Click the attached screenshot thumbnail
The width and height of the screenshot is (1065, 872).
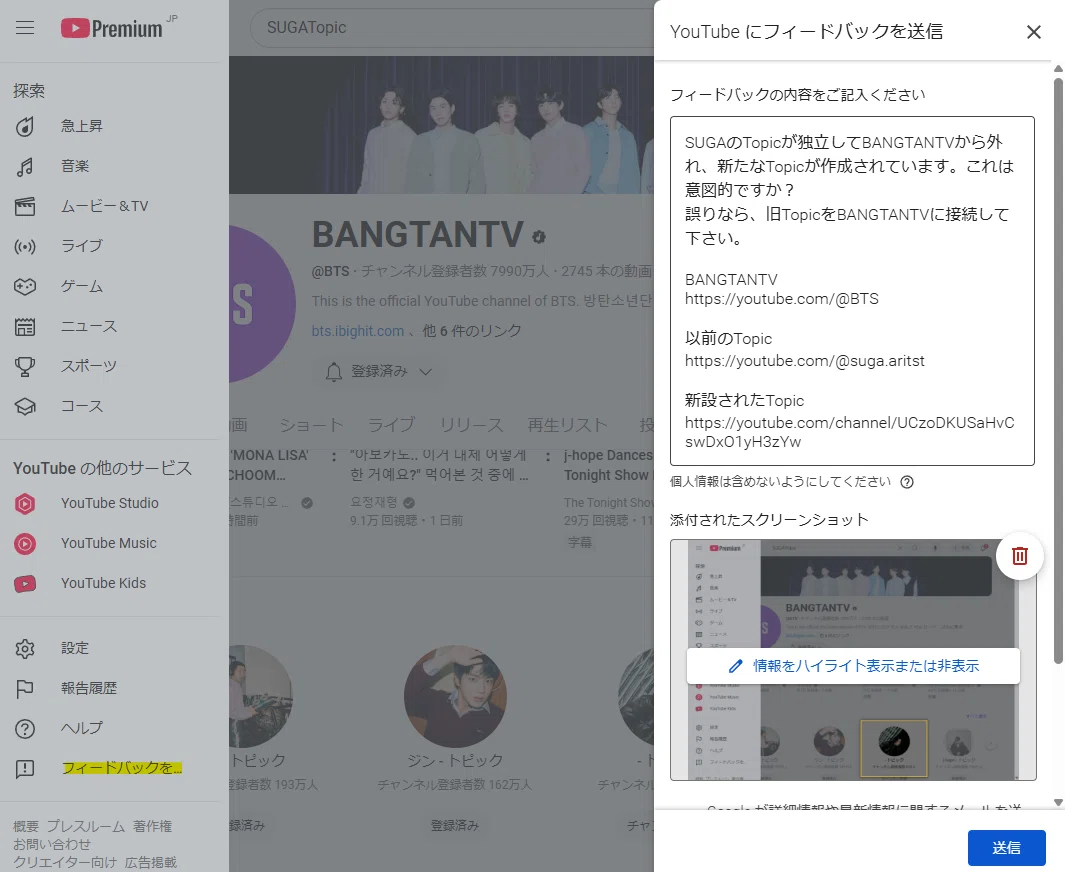click(852, 660)
